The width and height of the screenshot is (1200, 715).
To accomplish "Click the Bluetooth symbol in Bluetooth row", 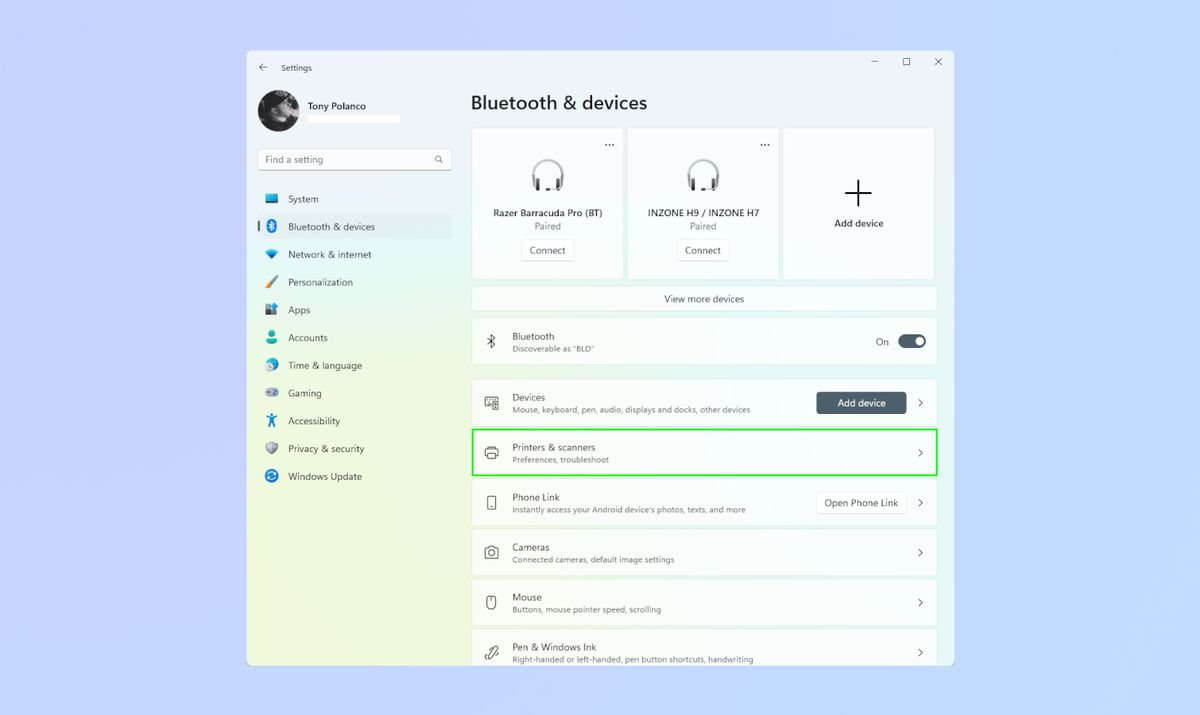I will coord(491,342).
